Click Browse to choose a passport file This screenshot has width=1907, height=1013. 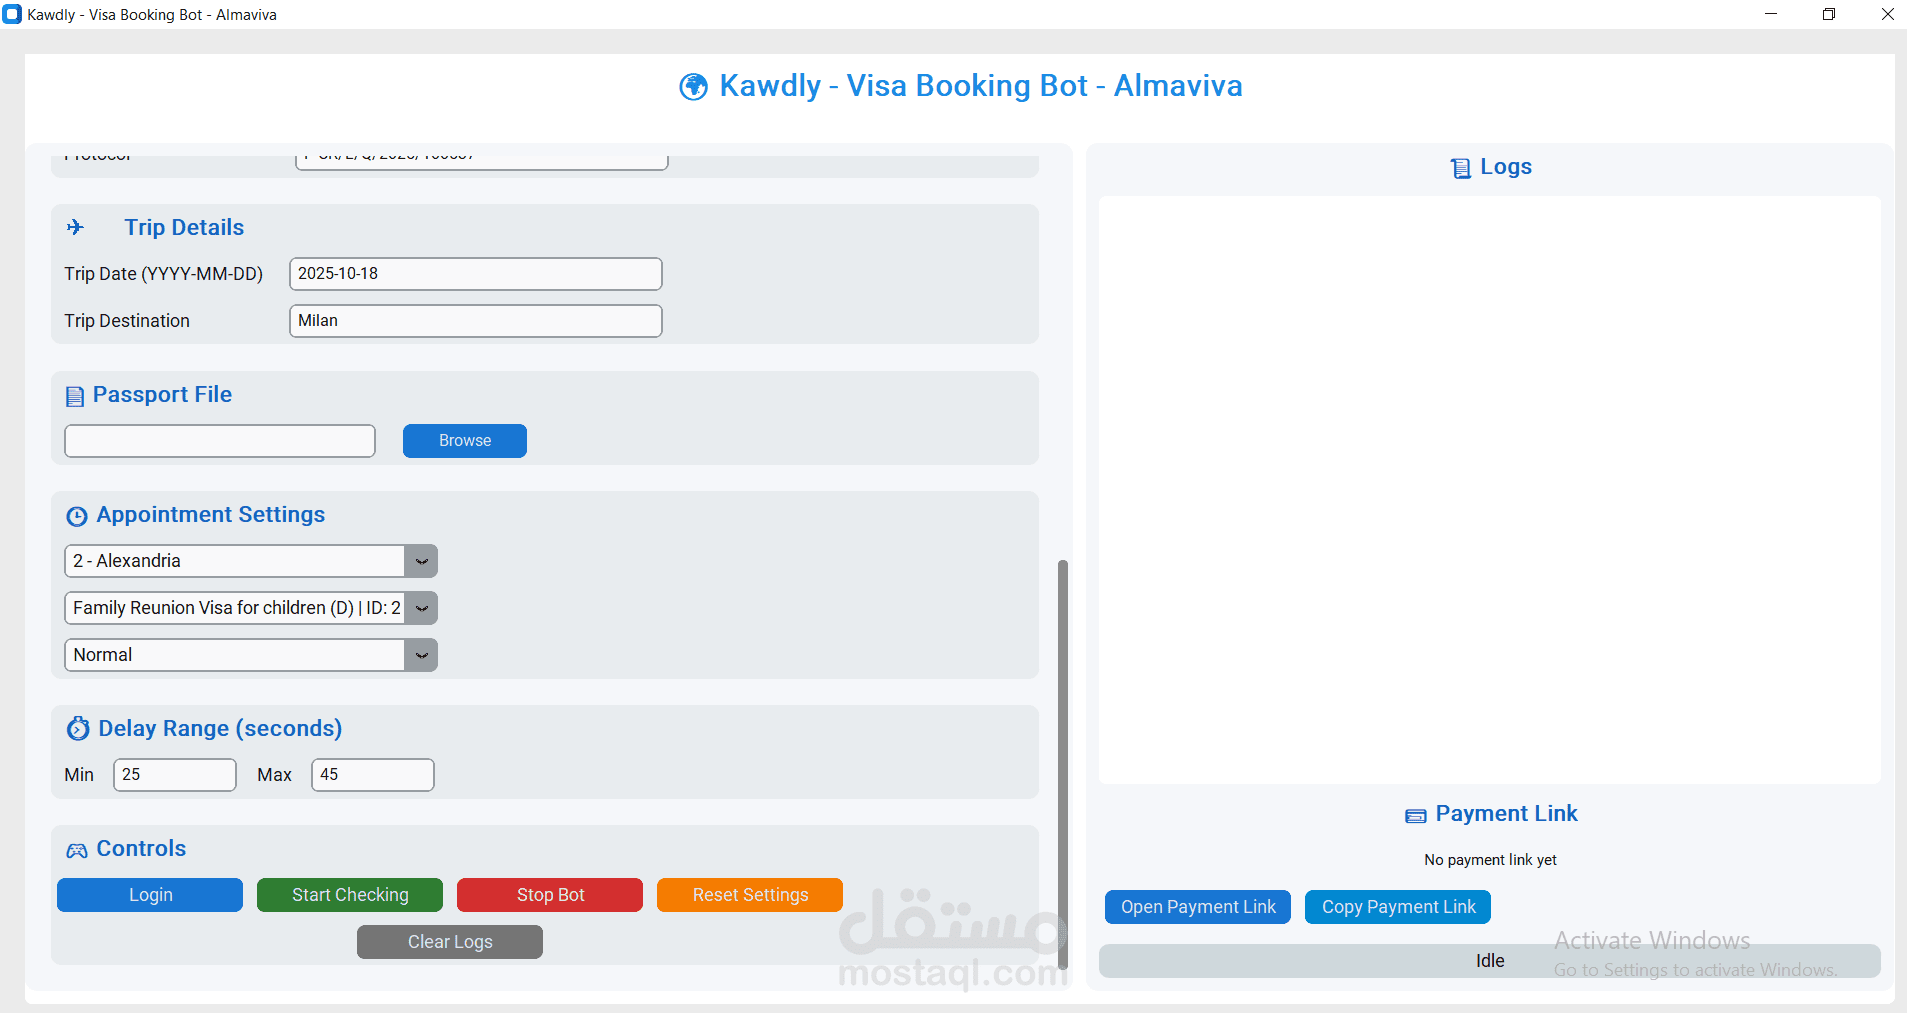[465, 441]
